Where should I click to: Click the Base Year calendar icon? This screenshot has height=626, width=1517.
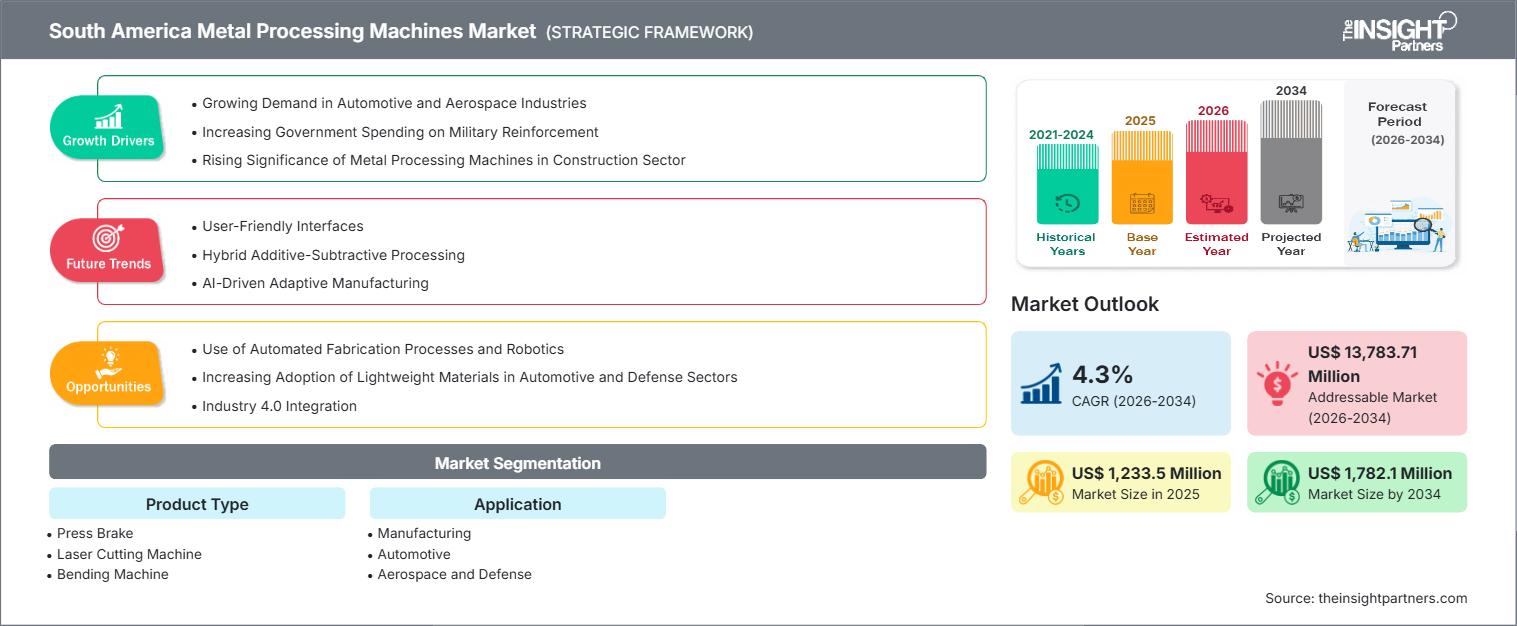[x=1142, y=204]
